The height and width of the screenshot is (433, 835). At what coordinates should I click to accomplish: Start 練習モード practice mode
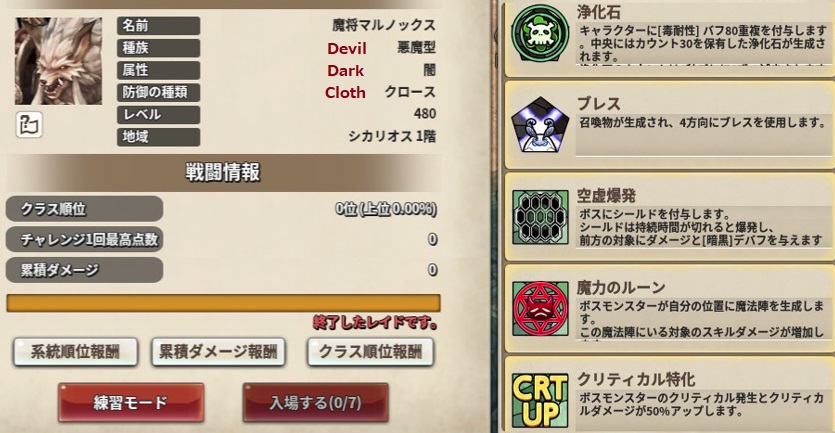point(130,403)
